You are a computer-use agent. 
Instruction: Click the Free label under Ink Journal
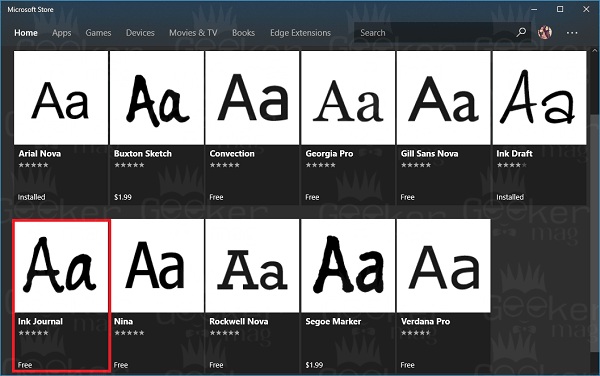click(25, 365)
